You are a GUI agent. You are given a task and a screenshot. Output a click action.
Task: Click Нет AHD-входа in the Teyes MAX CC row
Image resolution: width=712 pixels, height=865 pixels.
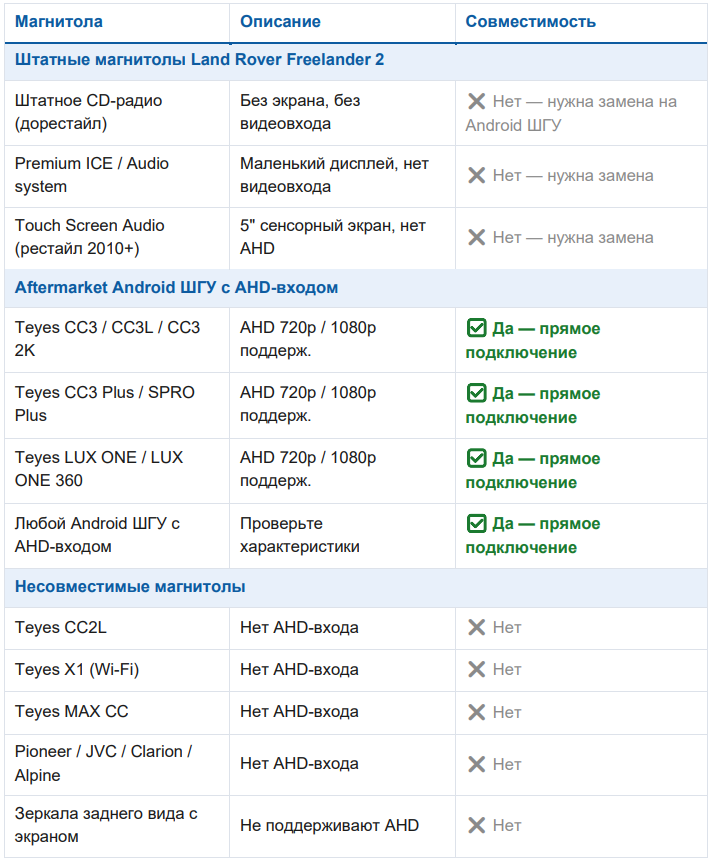(x=299, y=712)
